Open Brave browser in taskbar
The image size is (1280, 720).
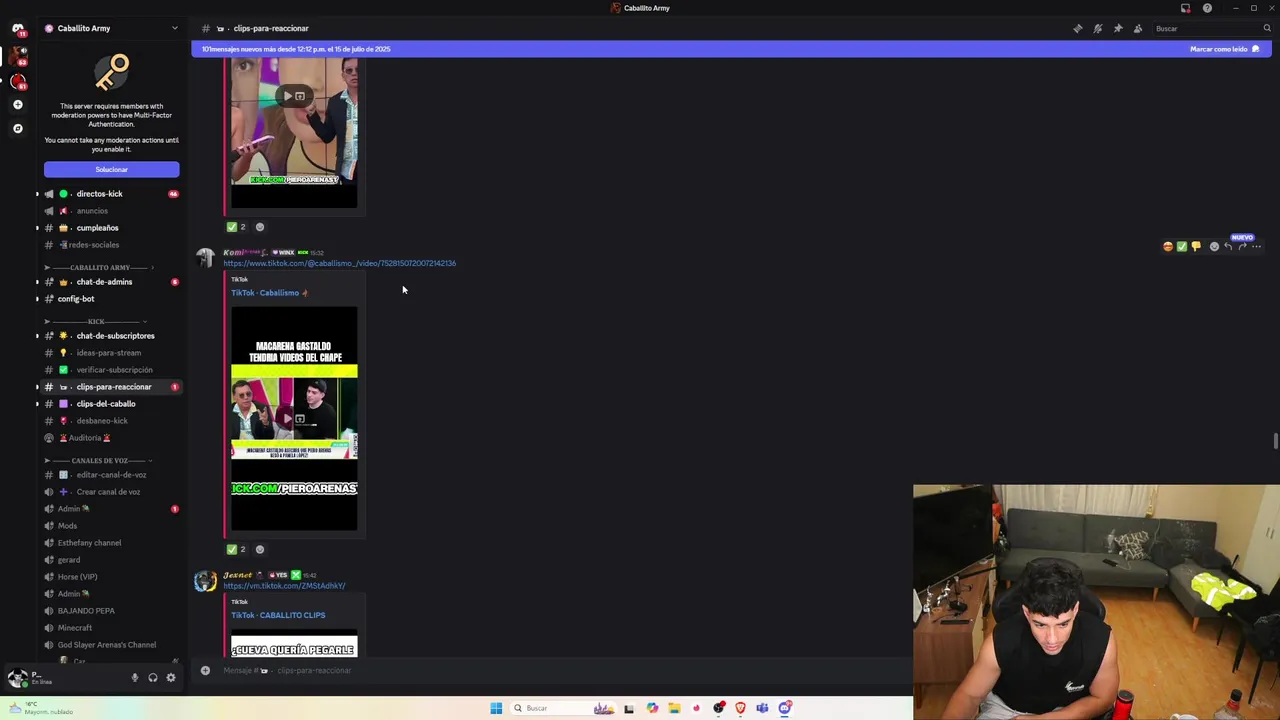click(740, 708)
